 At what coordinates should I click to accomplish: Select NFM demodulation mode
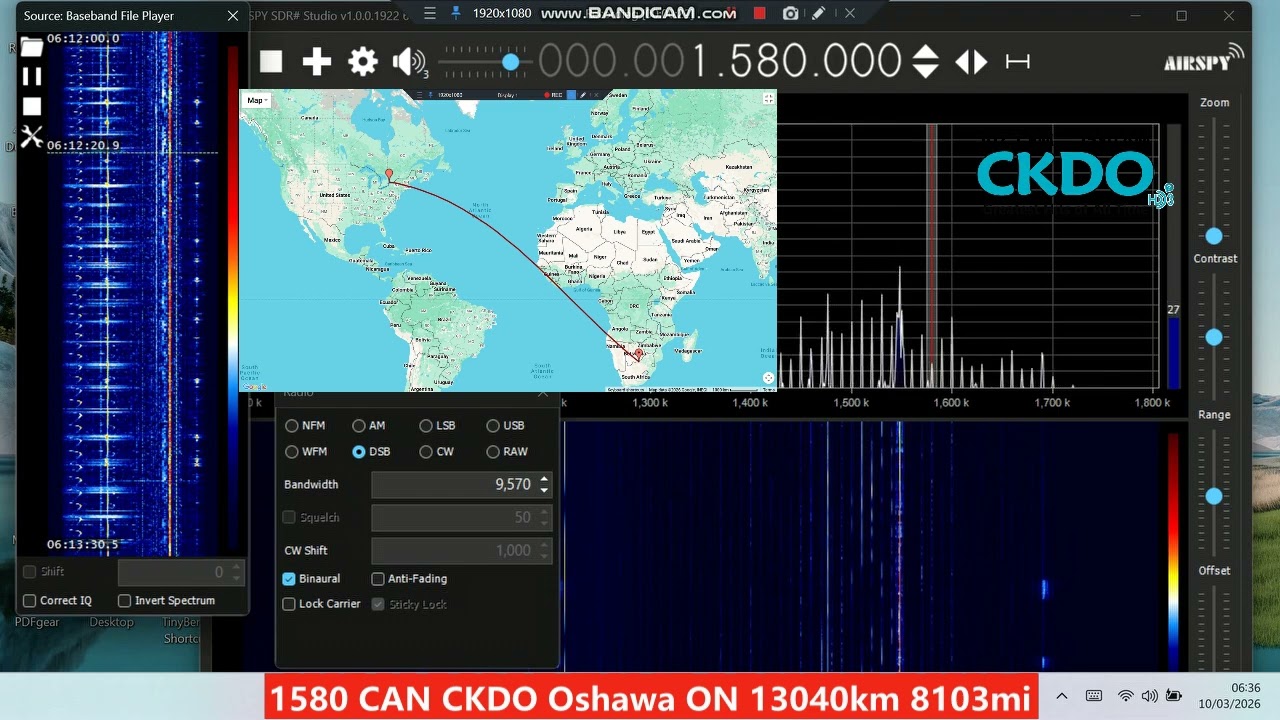pyautogui.click(x=292, y=426)
